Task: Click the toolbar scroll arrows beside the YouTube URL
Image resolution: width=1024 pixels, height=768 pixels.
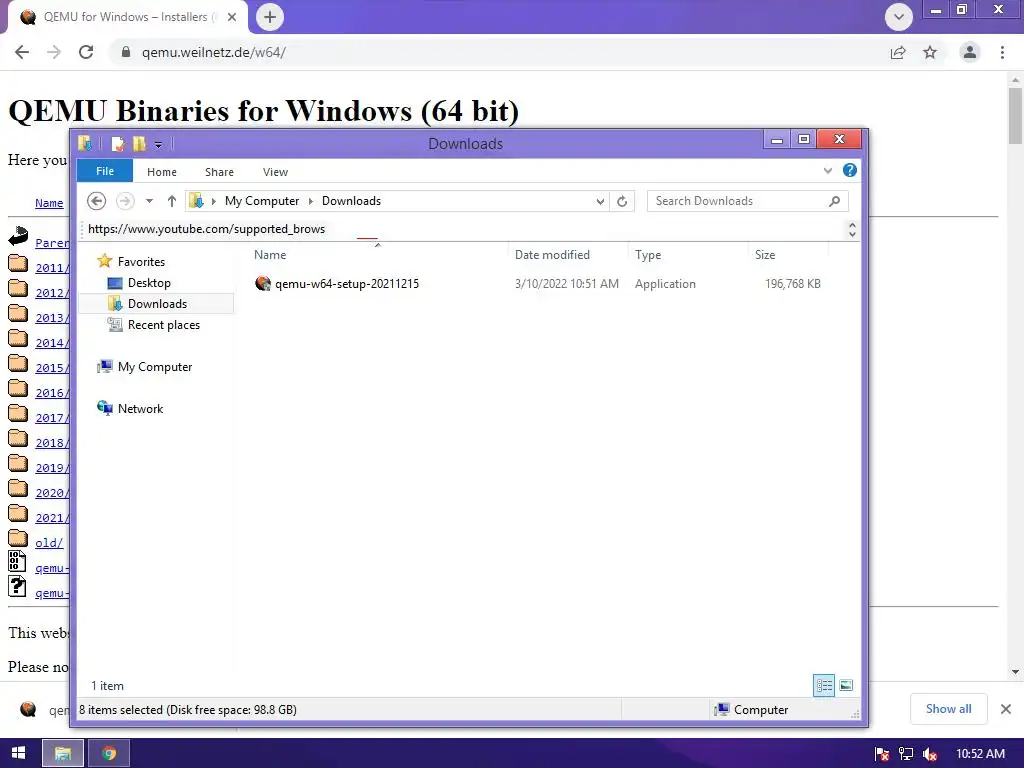Action: click(852, 229)
